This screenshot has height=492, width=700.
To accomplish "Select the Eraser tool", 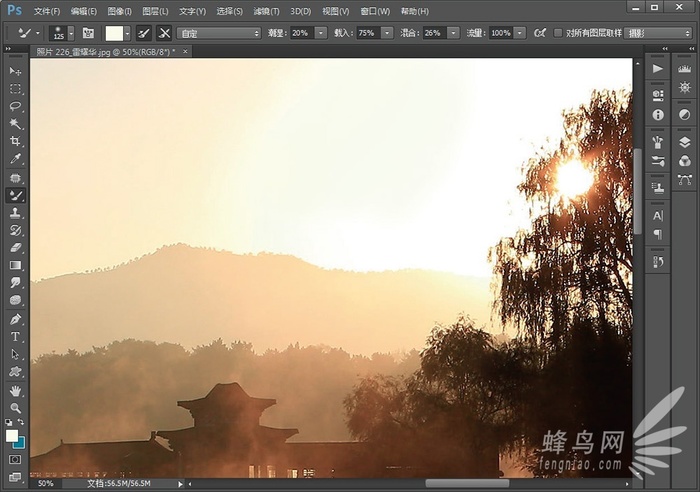I will coord(15,248).
